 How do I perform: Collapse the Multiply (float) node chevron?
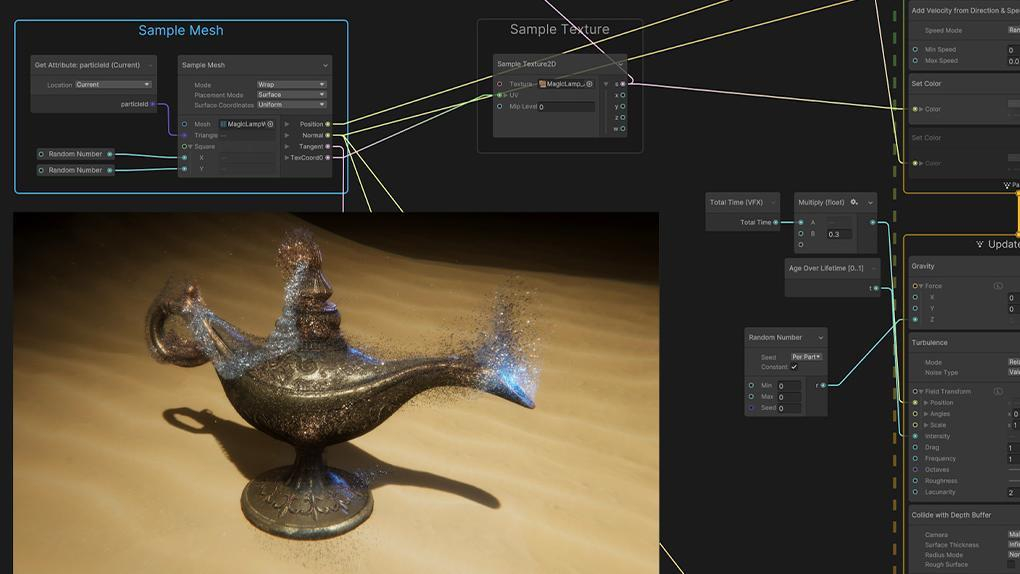870,202
